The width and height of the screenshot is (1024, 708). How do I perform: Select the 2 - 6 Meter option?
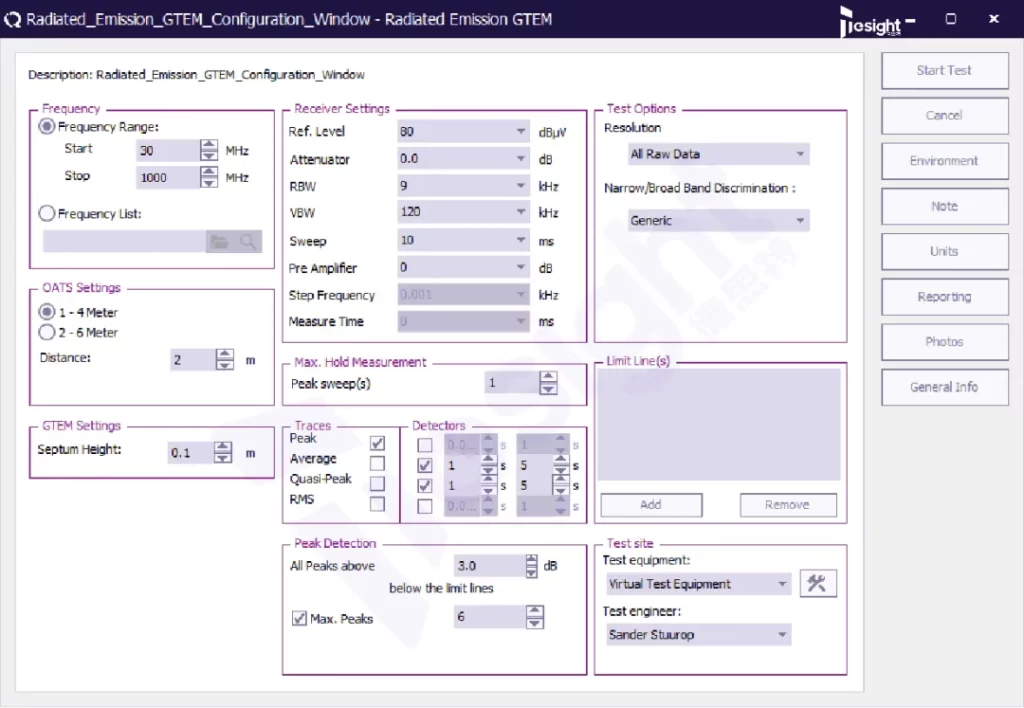click(47, 333)
